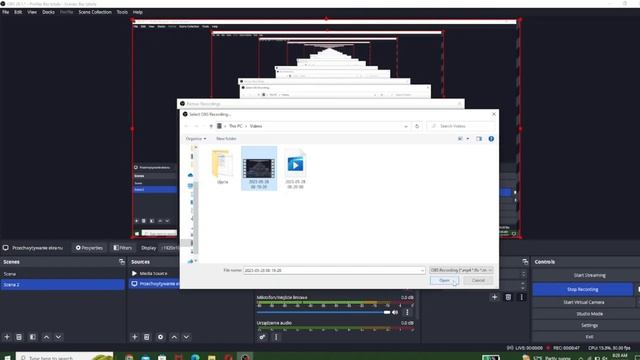The width and height of the screenshot is (640, 360).
Task: Open help icon in file dialog
Action: pyautogui.click(x=491, y=139)
